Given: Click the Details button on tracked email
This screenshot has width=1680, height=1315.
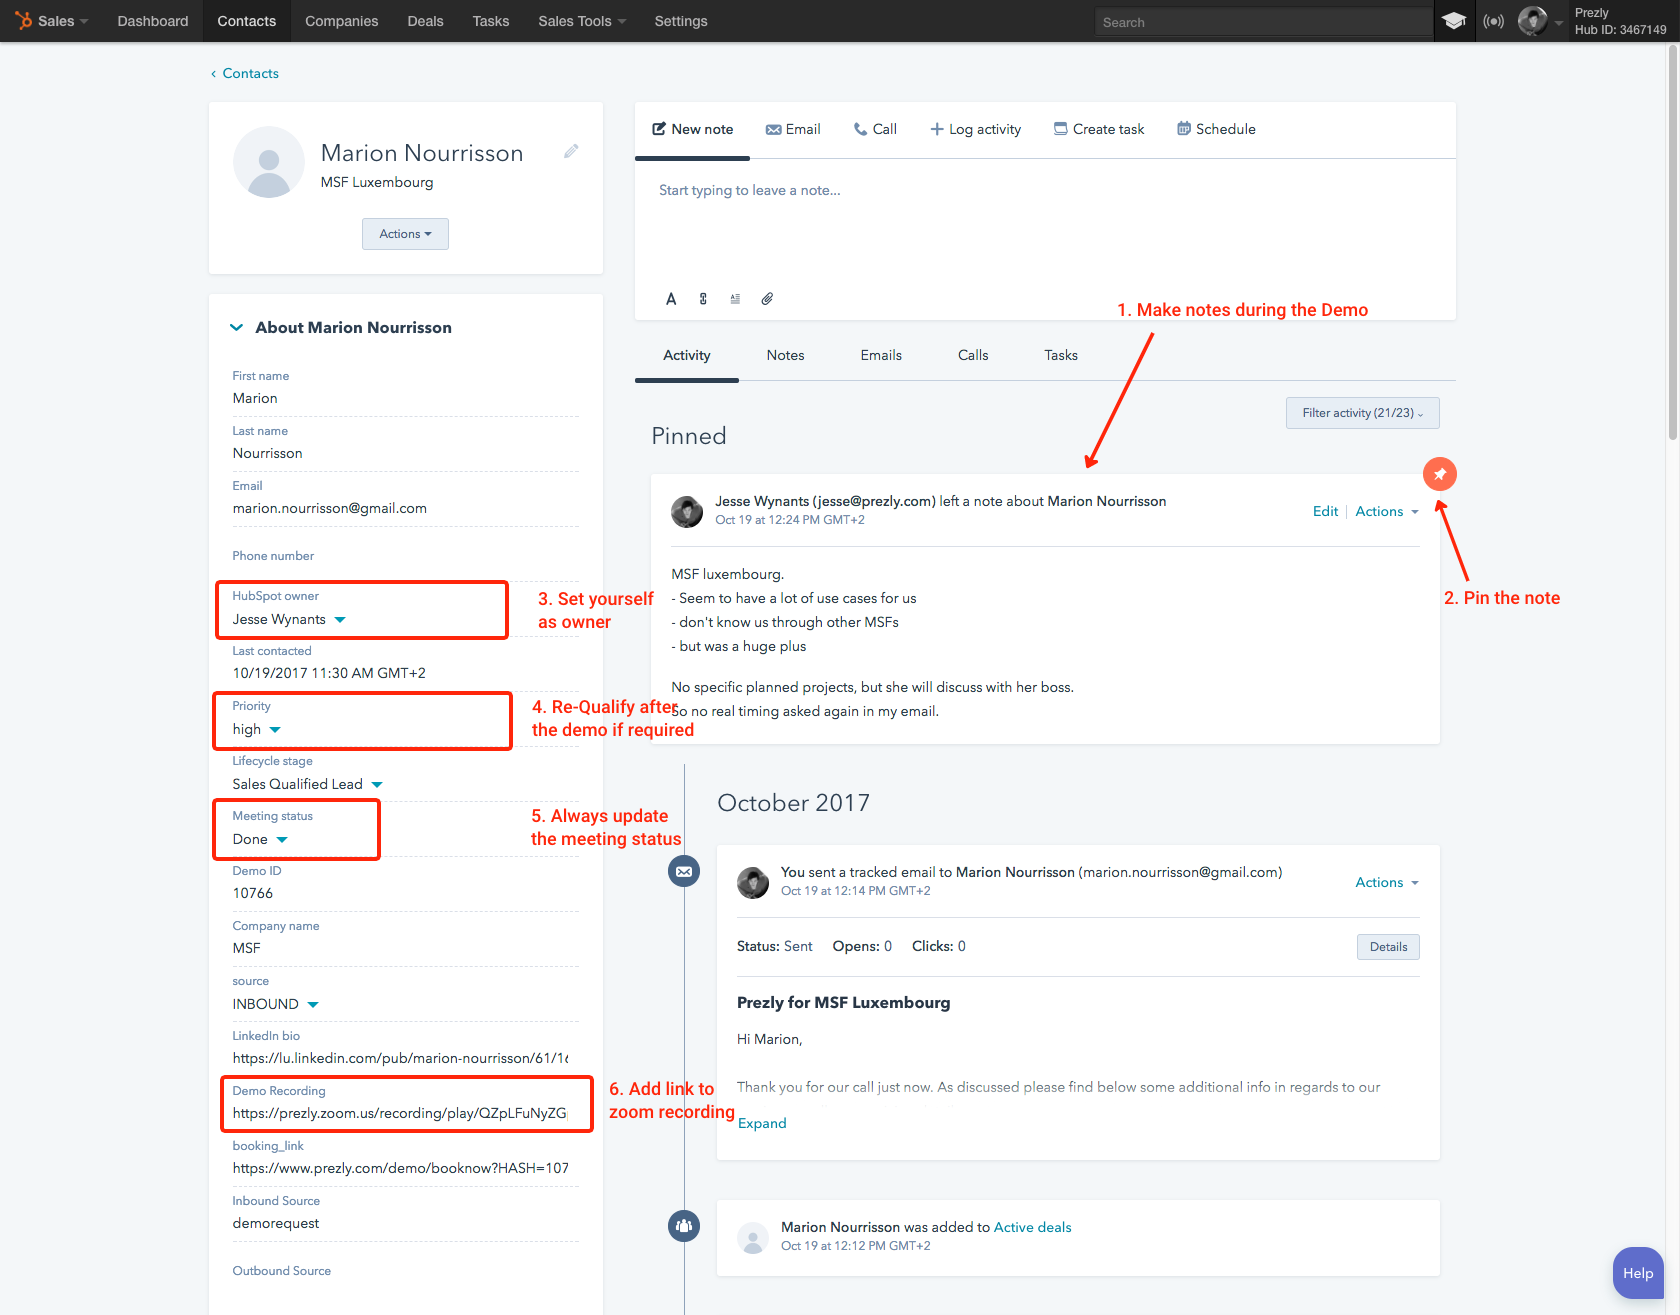Looking at the screenshot, I should click(1388, 947).
